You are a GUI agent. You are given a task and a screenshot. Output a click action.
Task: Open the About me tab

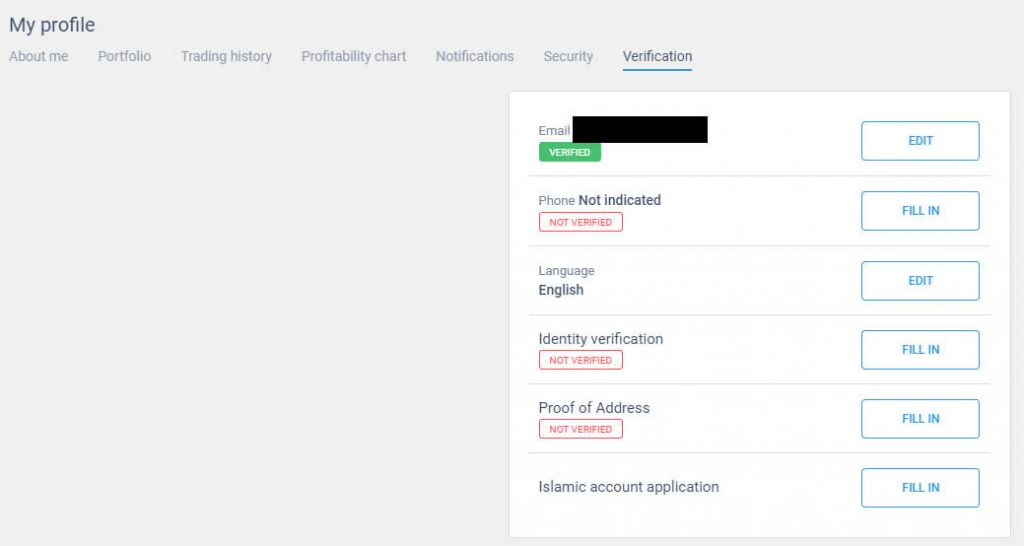coord(39,56)
